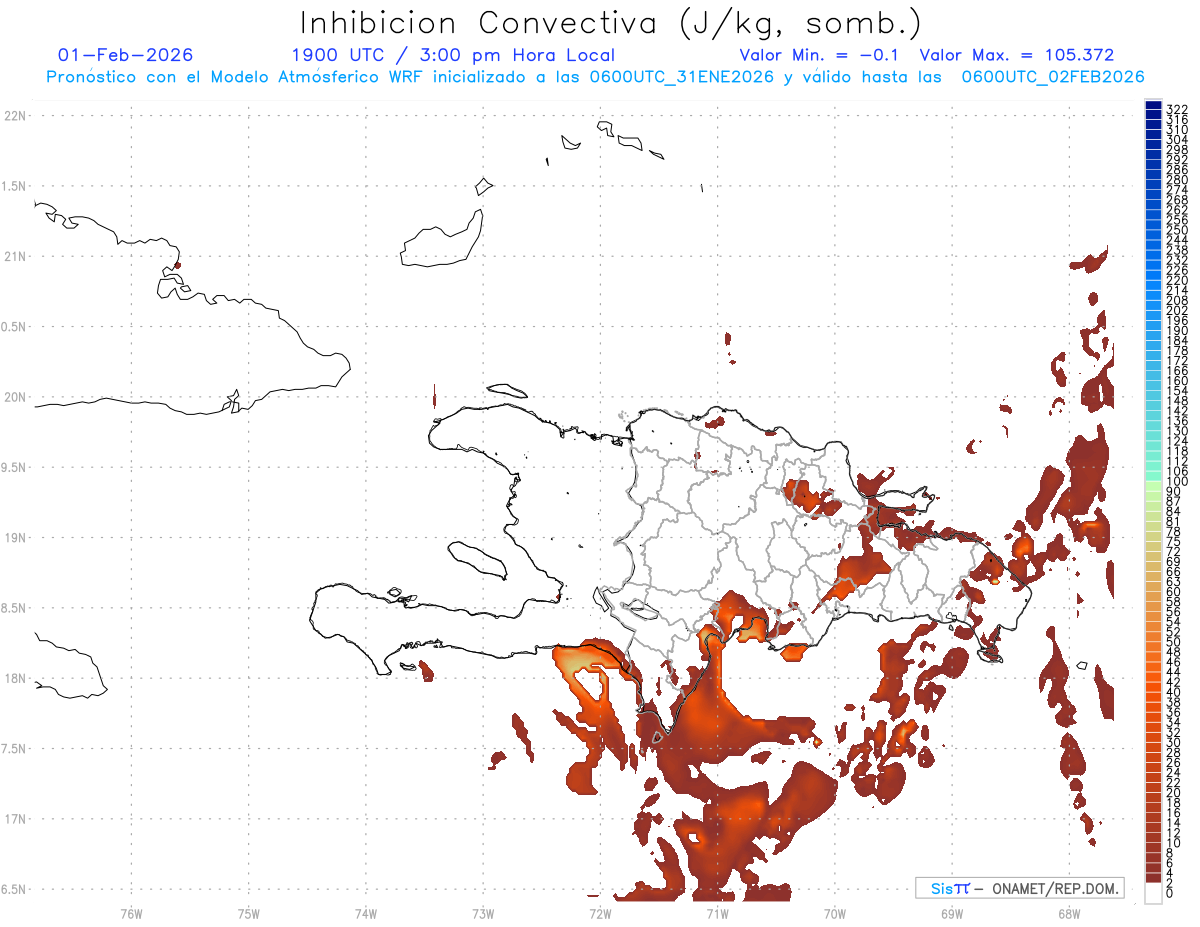This screenshot has height=927, width=1200.
Task: Click the '8.5N' latitude label
Action: (x=15, y=608)
